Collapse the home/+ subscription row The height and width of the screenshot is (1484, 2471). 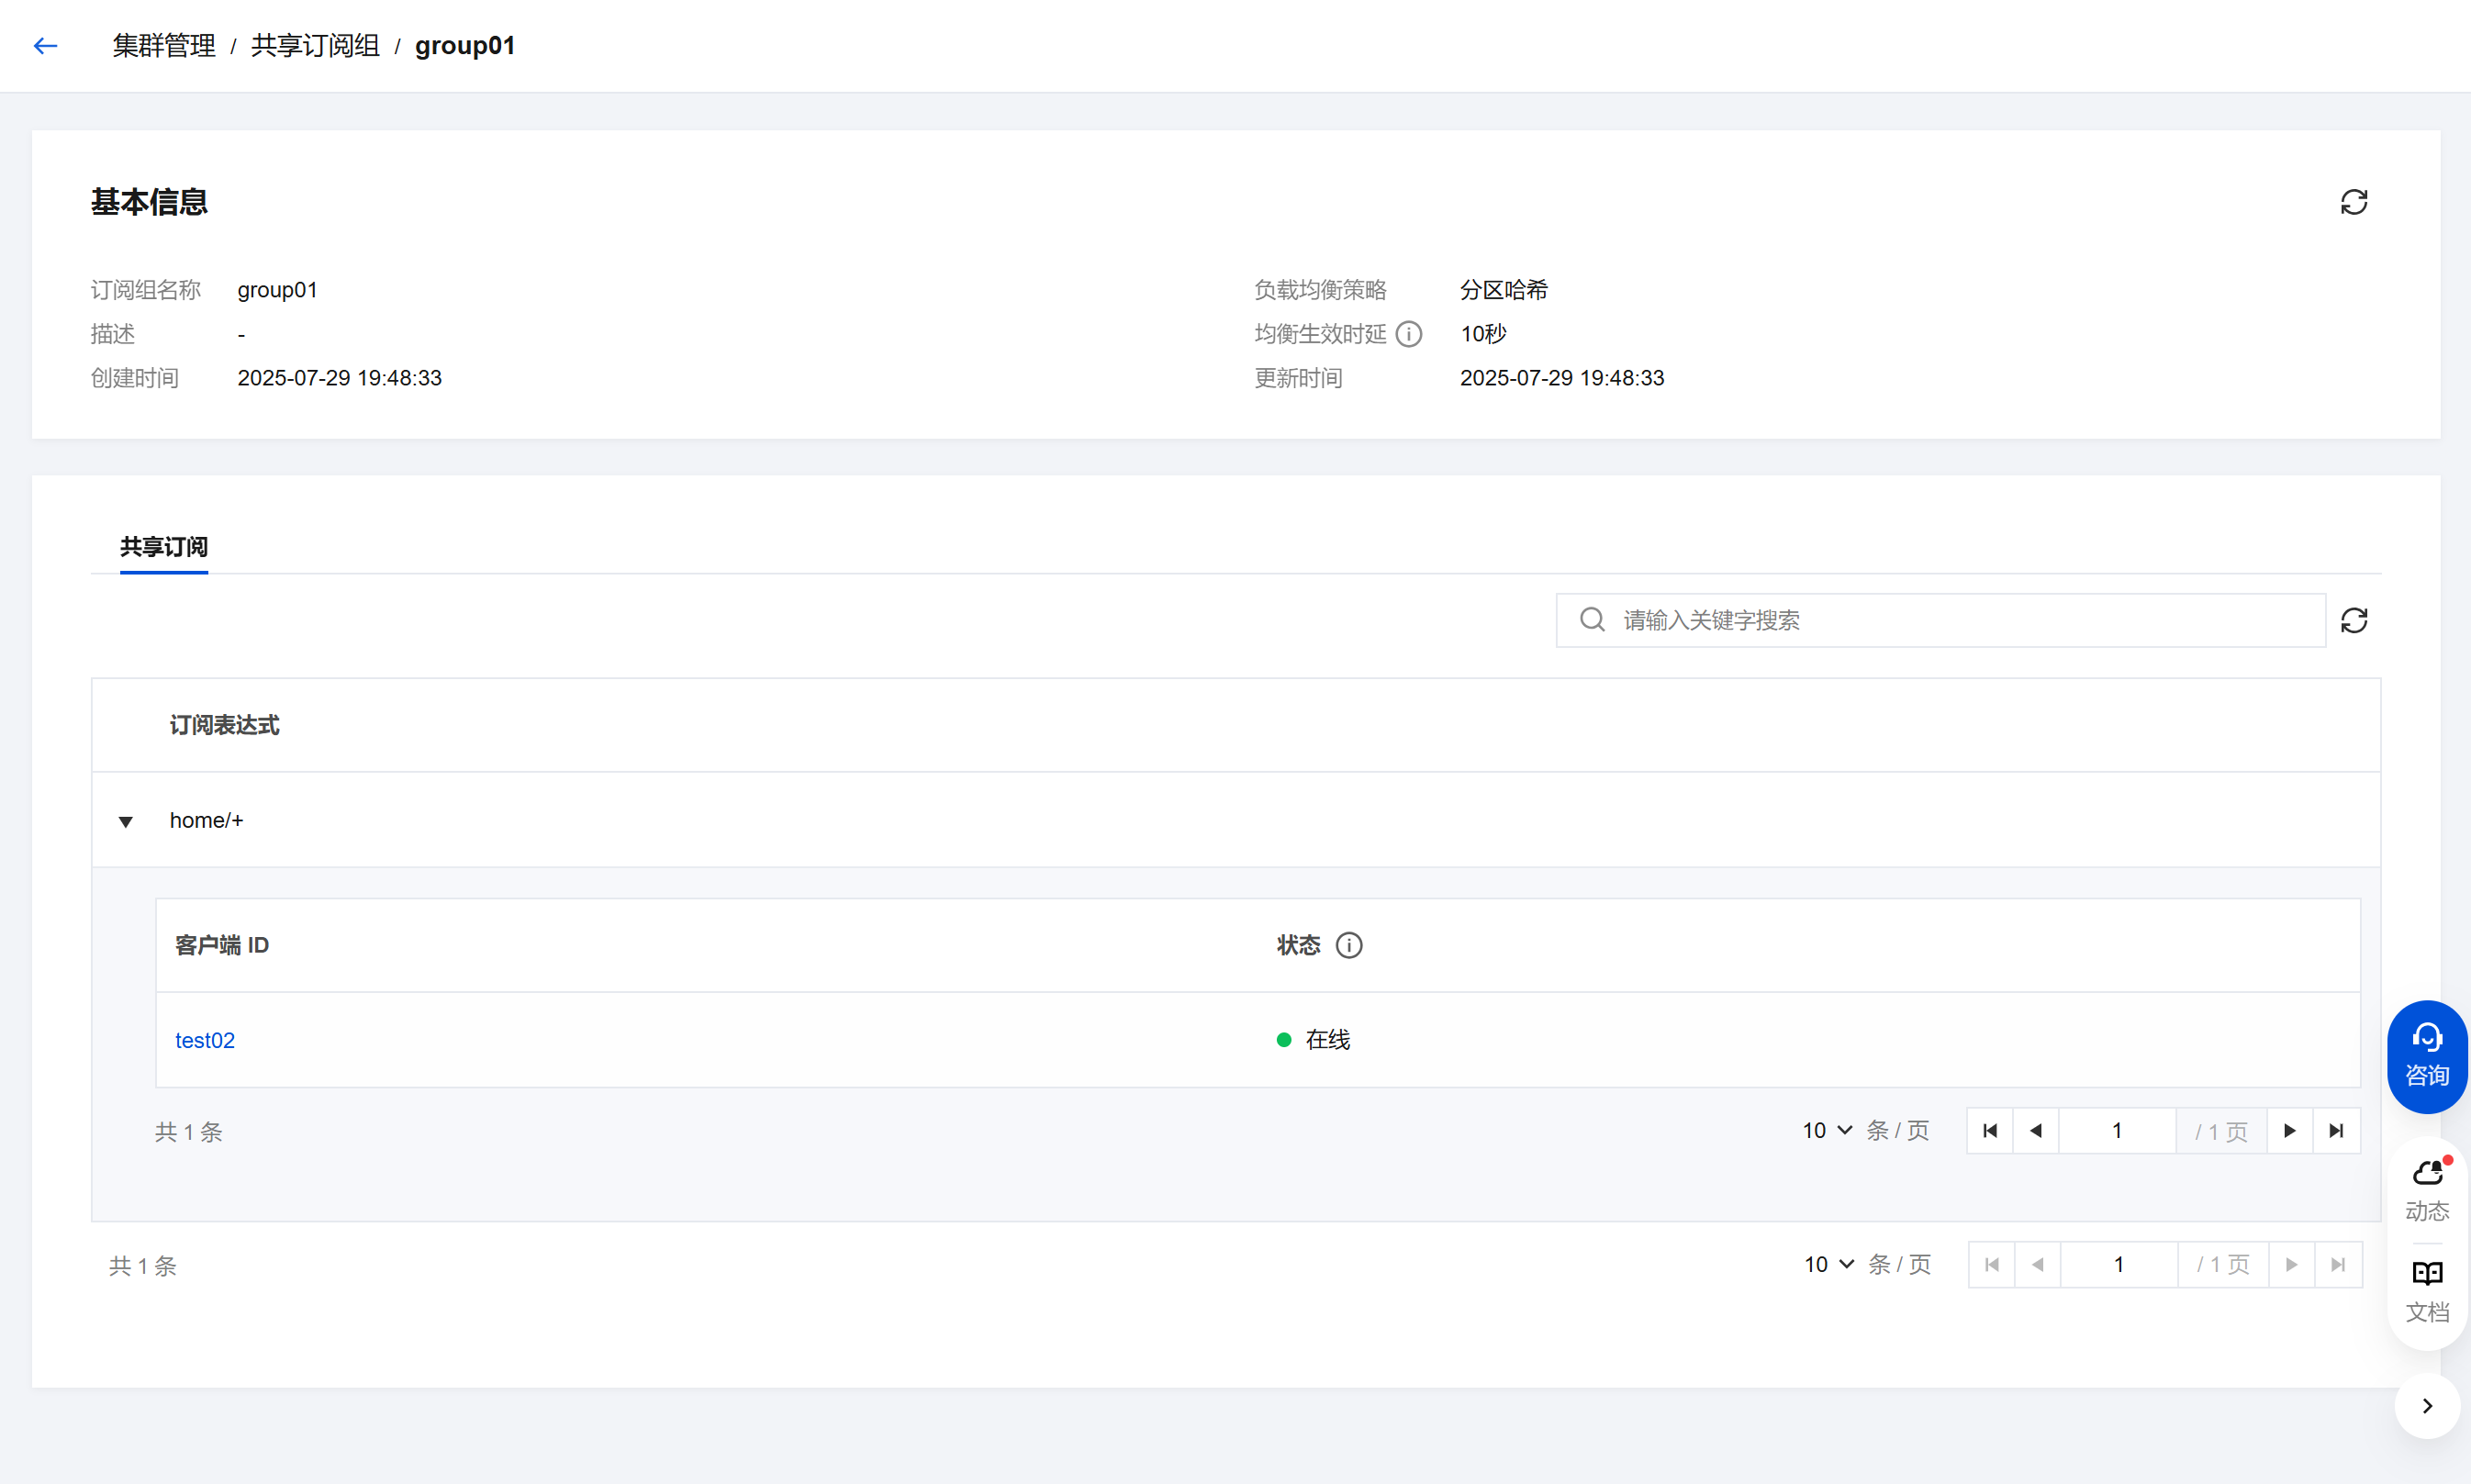(x=126, y=821)
